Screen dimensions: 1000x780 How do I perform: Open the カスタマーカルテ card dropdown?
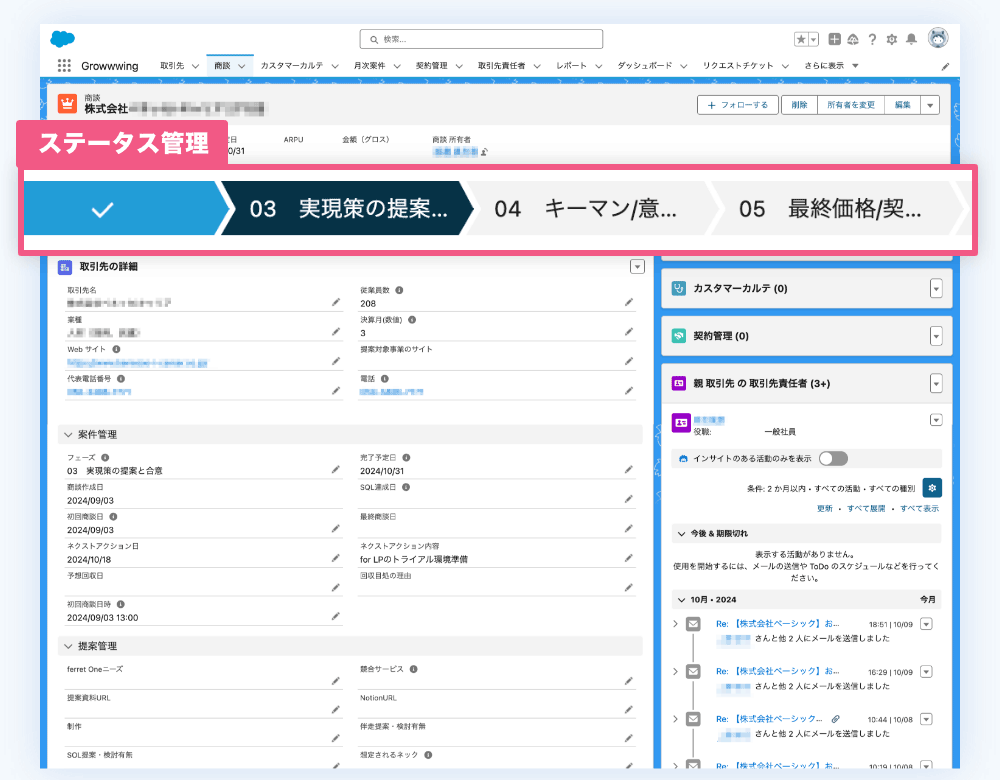pyautogui.click(x=936, y=288)
